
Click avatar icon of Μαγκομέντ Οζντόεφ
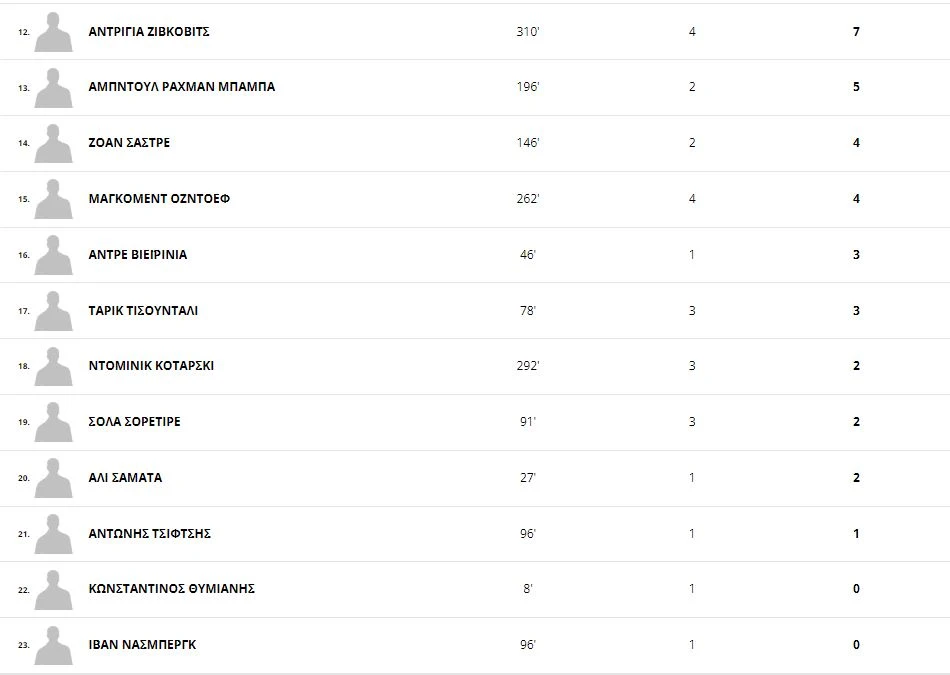53,199
